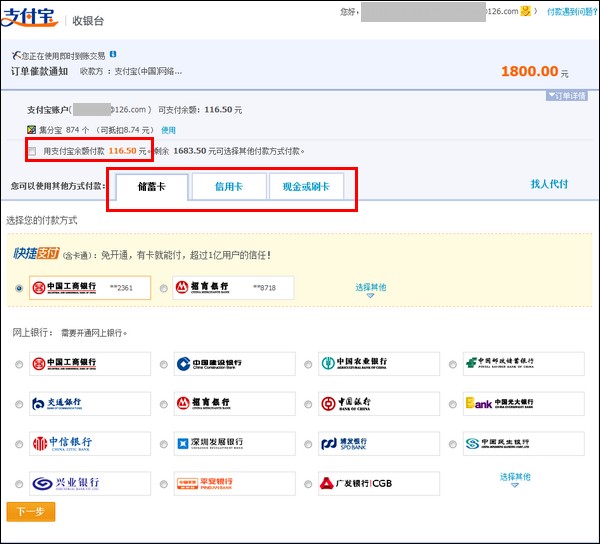
Task: Choose 中国银行 bank logo tile
Action: click(x=379, y=404)
